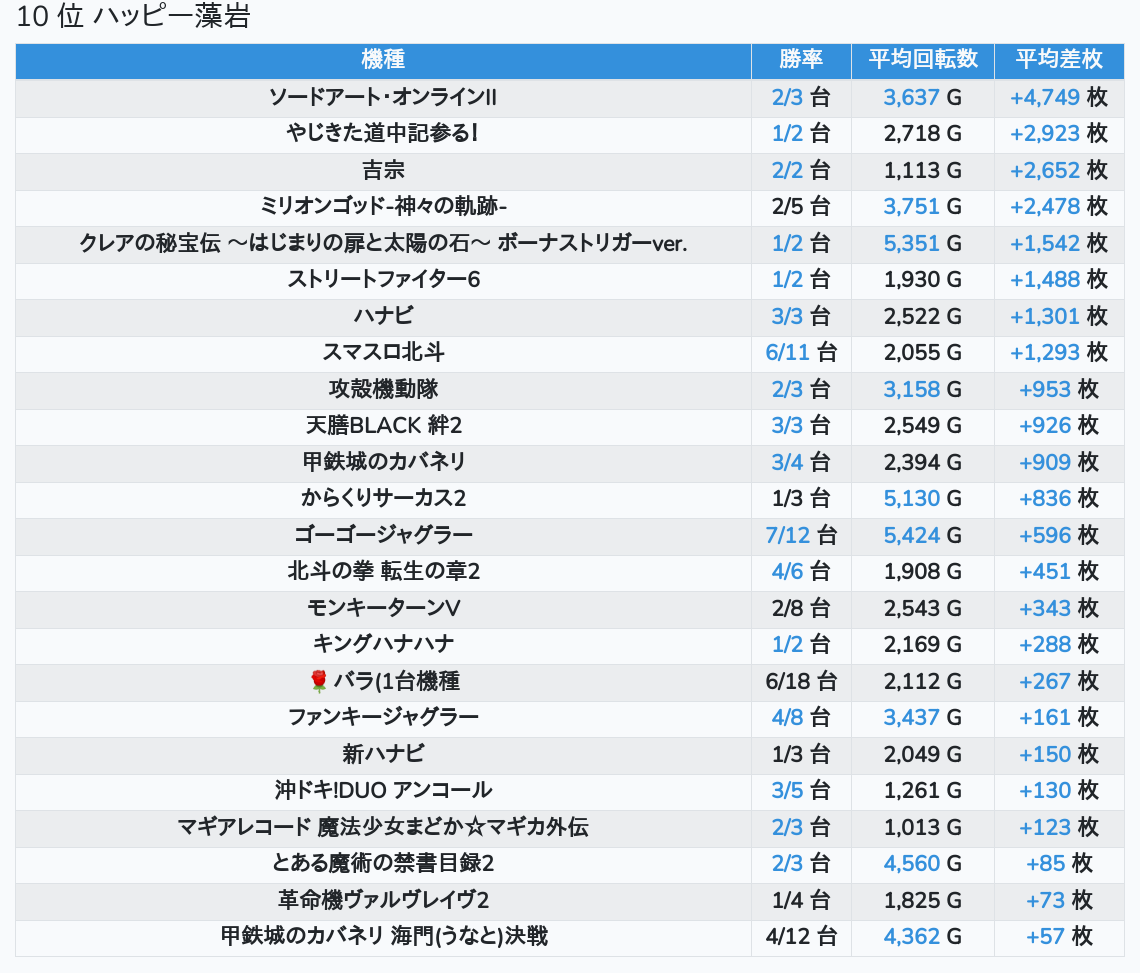Click the difference value +596 枚

click(x=1059, y=535)
